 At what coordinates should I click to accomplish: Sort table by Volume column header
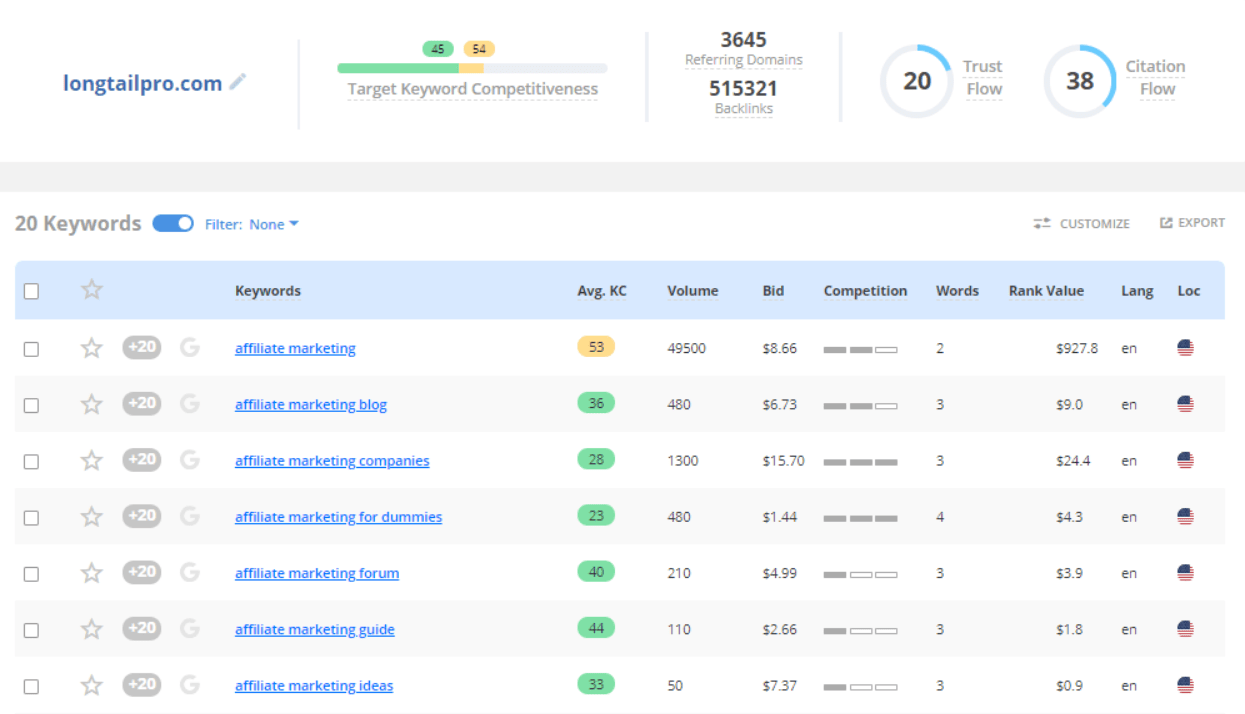pos(692,291)
